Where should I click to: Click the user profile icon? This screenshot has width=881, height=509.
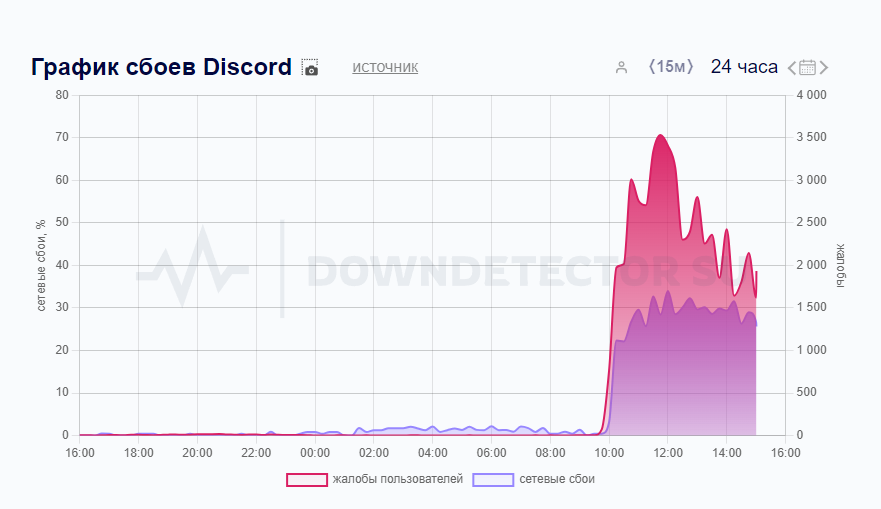(621, 68)
